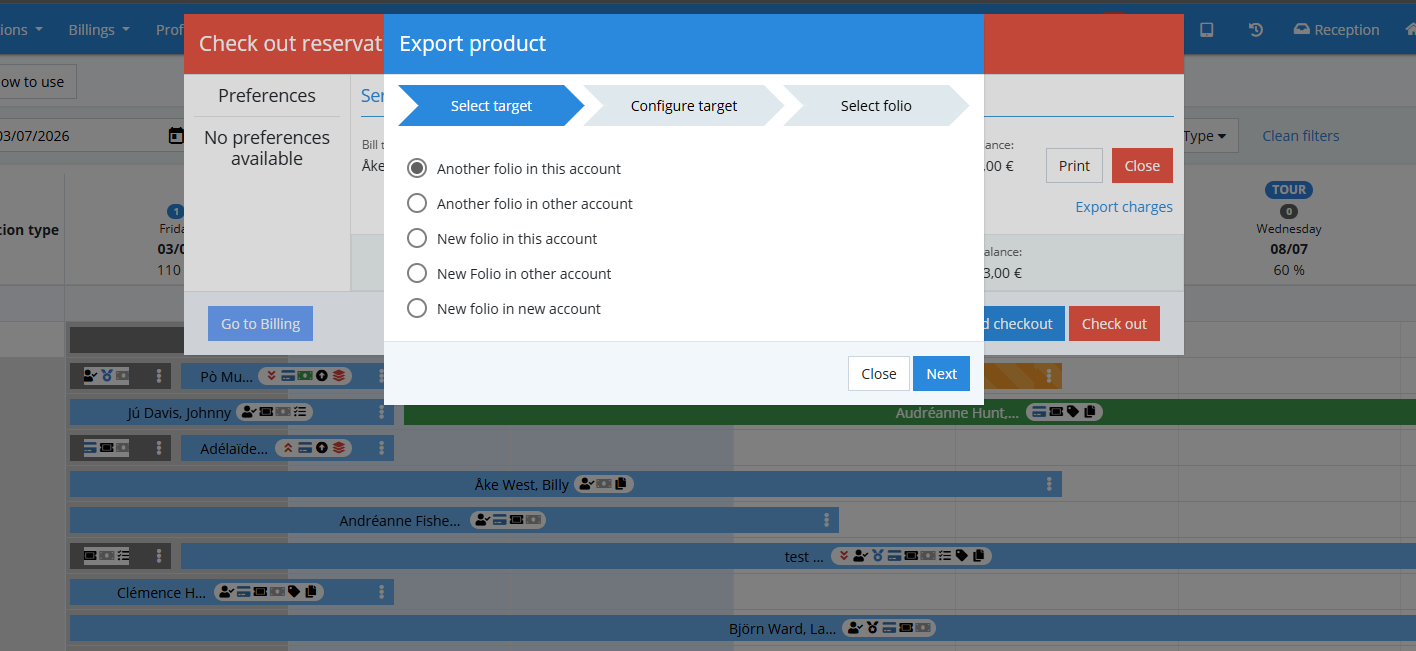Click Next in Export product dialog
Image resolution: width=1416 pixels, height=651 pixels.
pos(941,373)
